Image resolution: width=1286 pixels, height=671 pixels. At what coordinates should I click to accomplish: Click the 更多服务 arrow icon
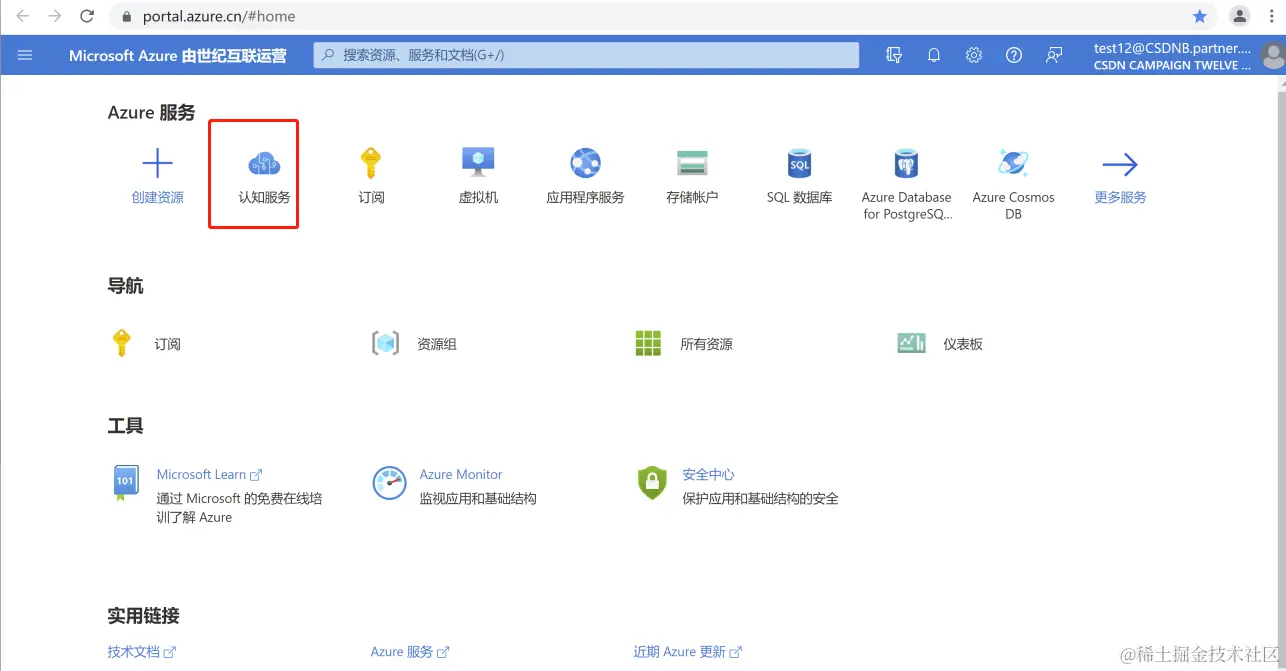pos(1120,163)
